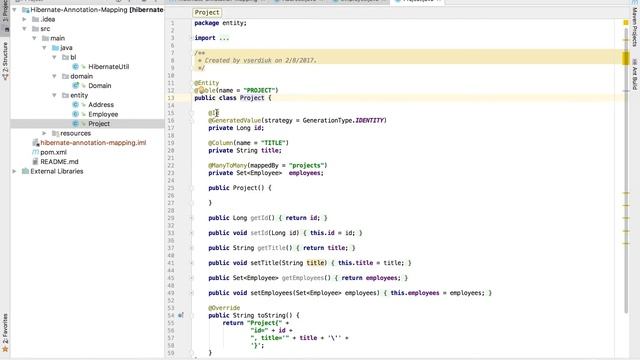Click the Address class icon

(76, 104)
